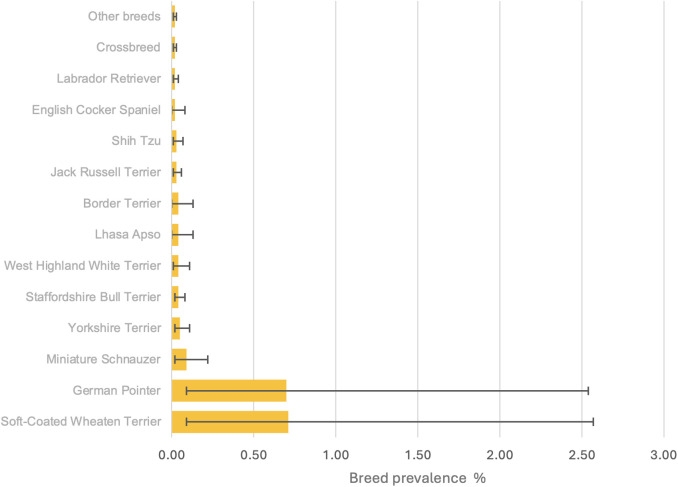Image resolution: width=678 pixels, height=487 pixels.
Task: Select the Soft-Coated Wheaten Terrier bar
Action: [230, 422]
